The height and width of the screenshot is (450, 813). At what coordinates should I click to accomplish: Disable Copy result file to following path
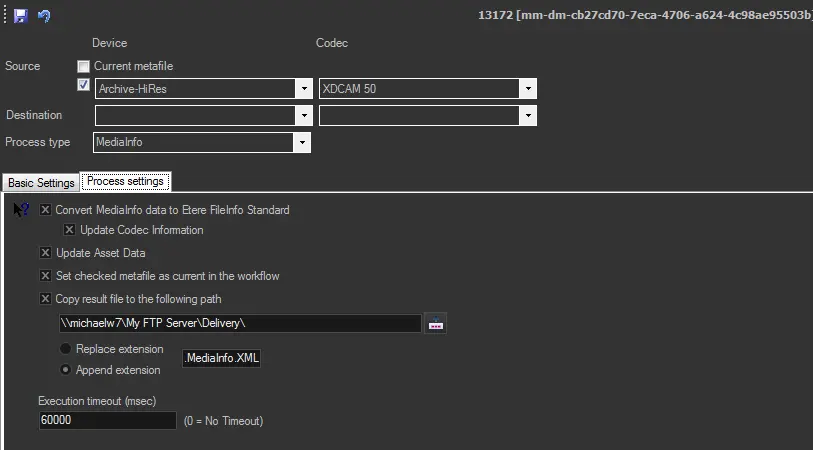(45, 298)
